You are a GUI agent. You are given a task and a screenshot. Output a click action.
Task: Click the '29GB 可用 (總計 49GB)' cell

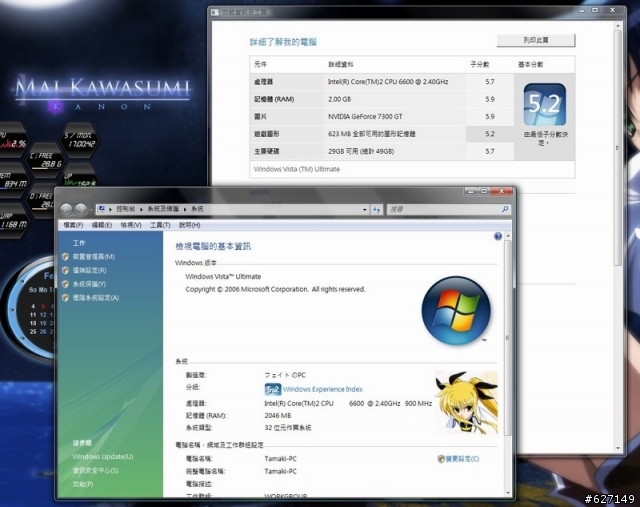pos(361,151)
